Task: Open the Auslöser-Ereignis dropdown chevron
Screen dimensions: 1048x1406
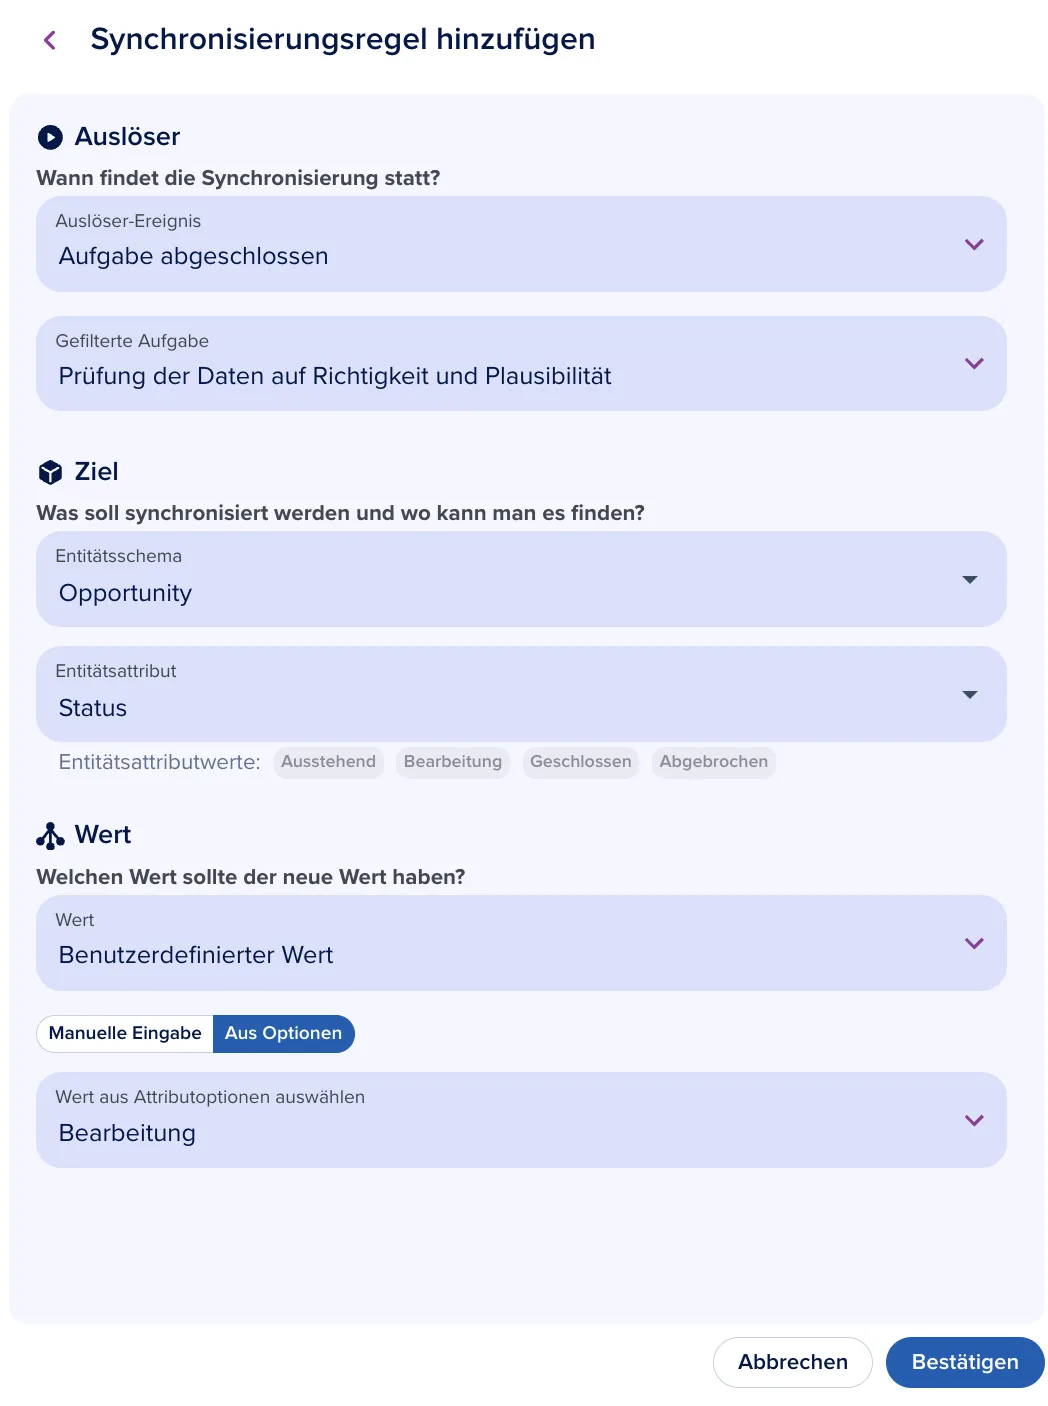Action: [974, 244]
